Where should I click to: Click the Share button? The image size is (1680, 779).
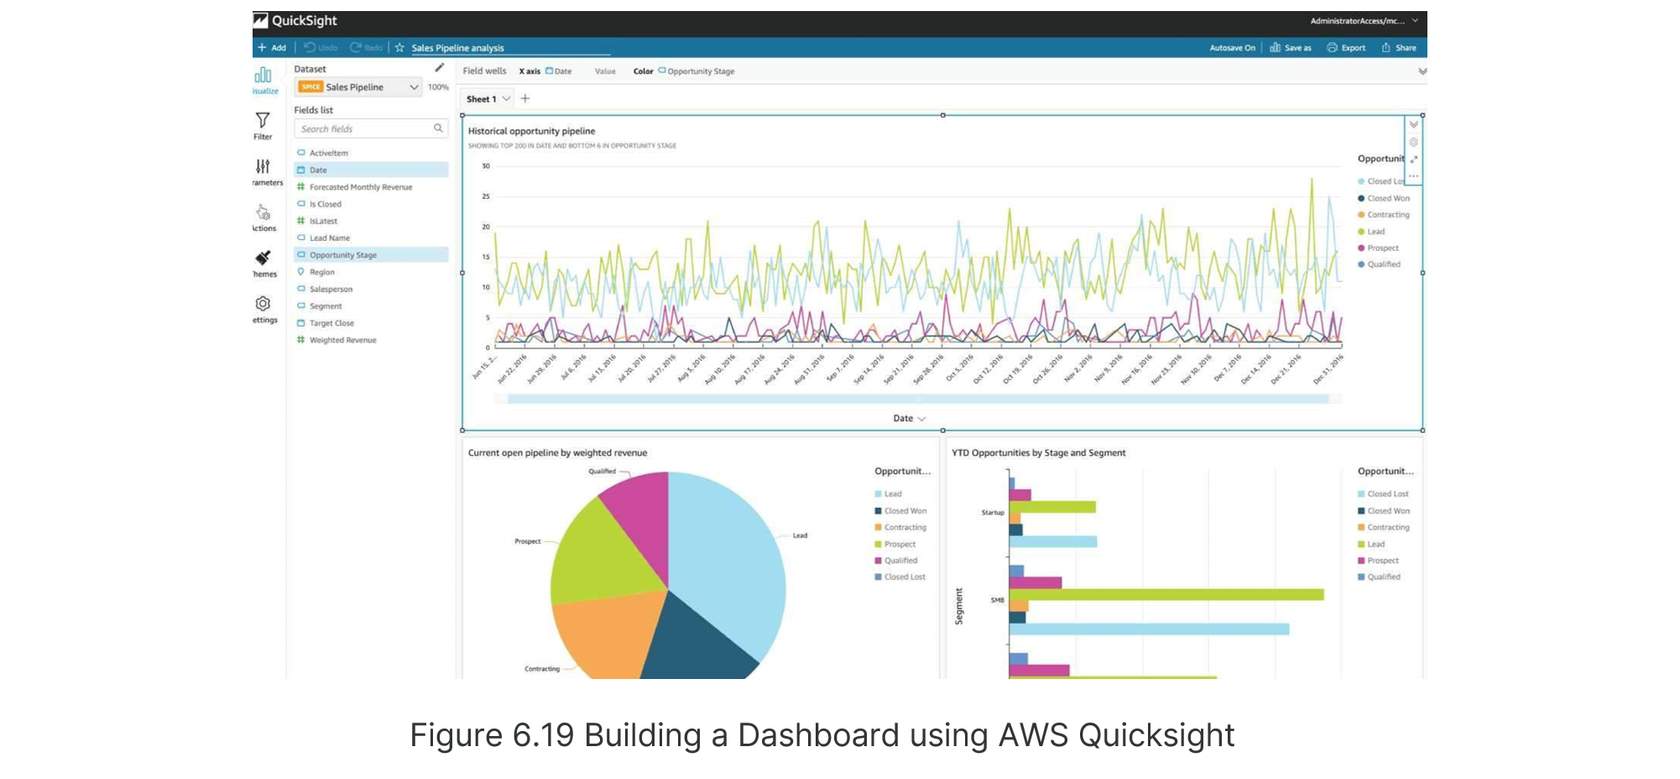pyautogui.click(x=1399, y=47)
